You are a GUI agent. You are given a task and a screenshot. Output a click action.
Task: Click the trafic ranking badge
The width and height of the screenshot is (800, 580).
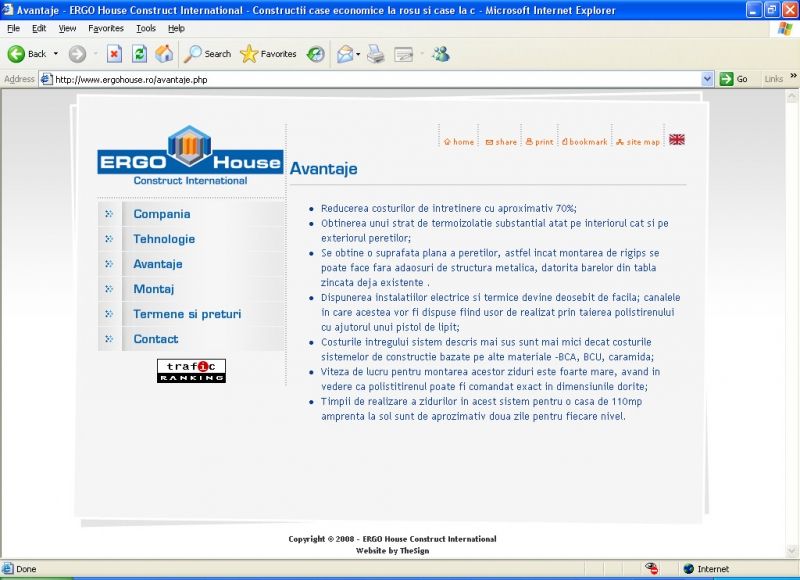click(x=191, y=371)
